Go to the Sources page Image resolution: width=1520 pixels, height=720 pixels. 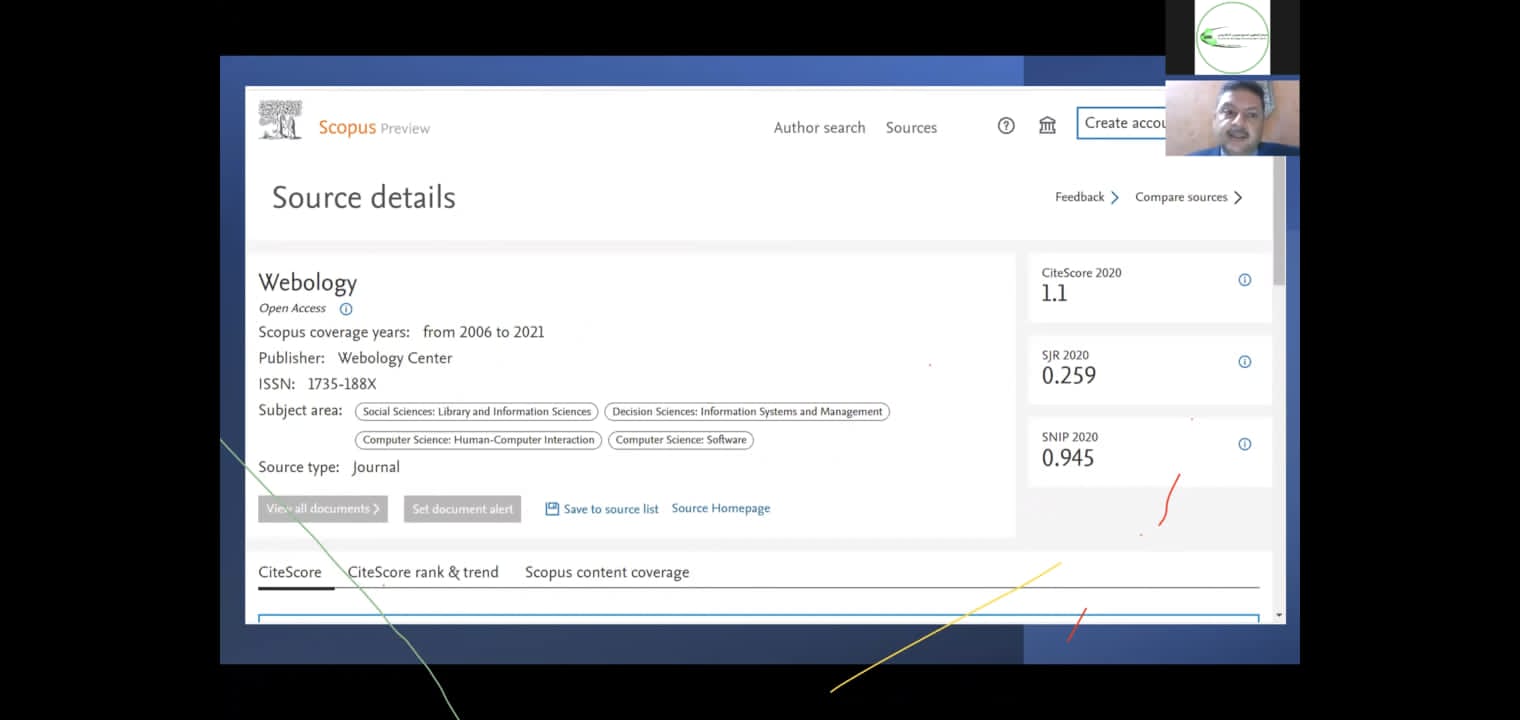(x=911, y=128)
